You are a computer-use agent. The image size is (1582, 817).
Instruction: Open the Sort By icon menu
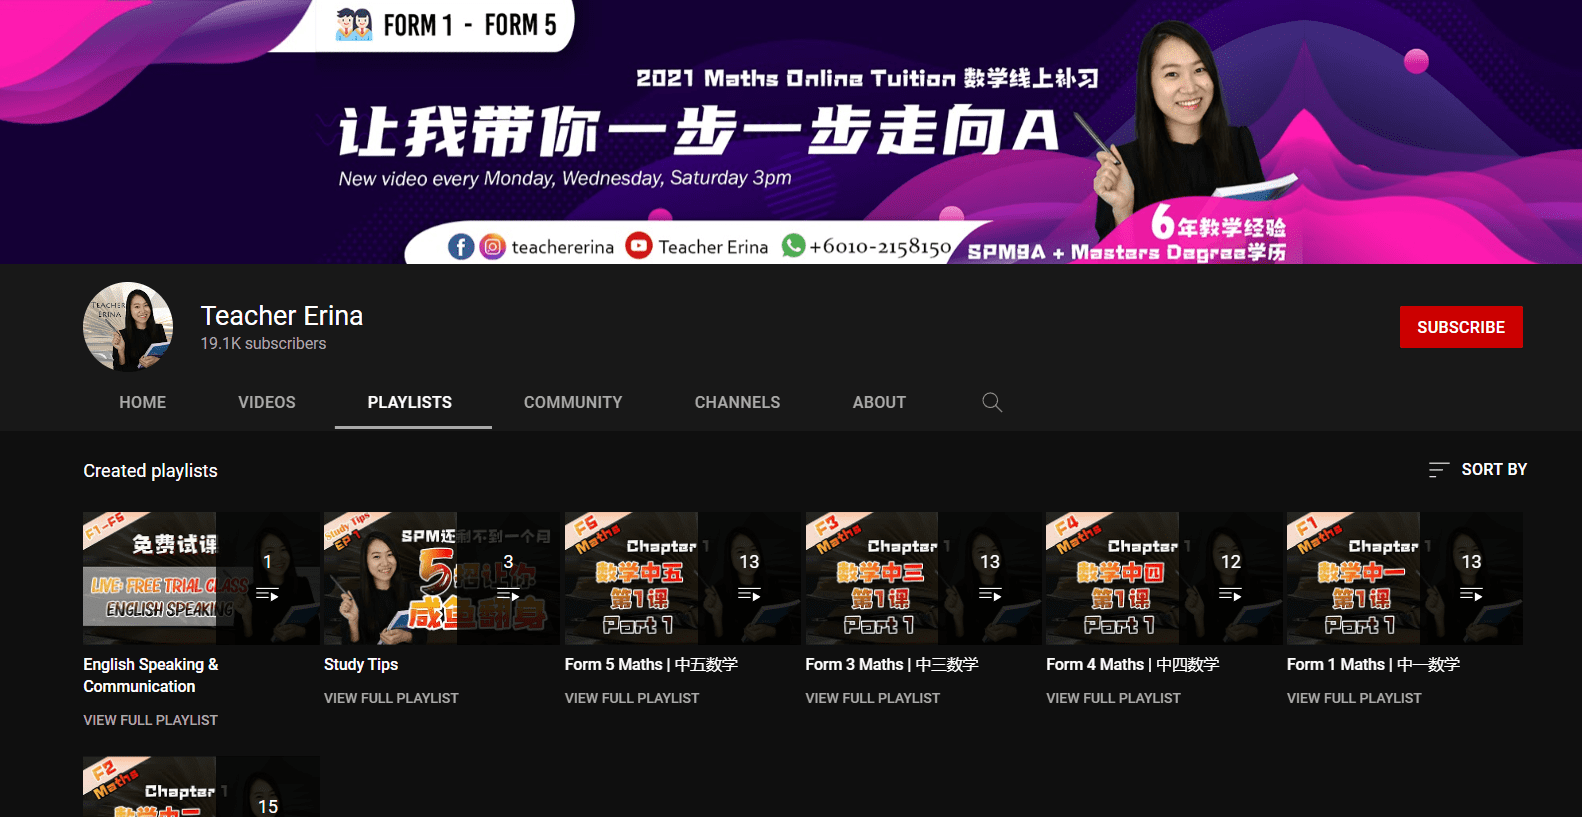(x=1439, y=469)
